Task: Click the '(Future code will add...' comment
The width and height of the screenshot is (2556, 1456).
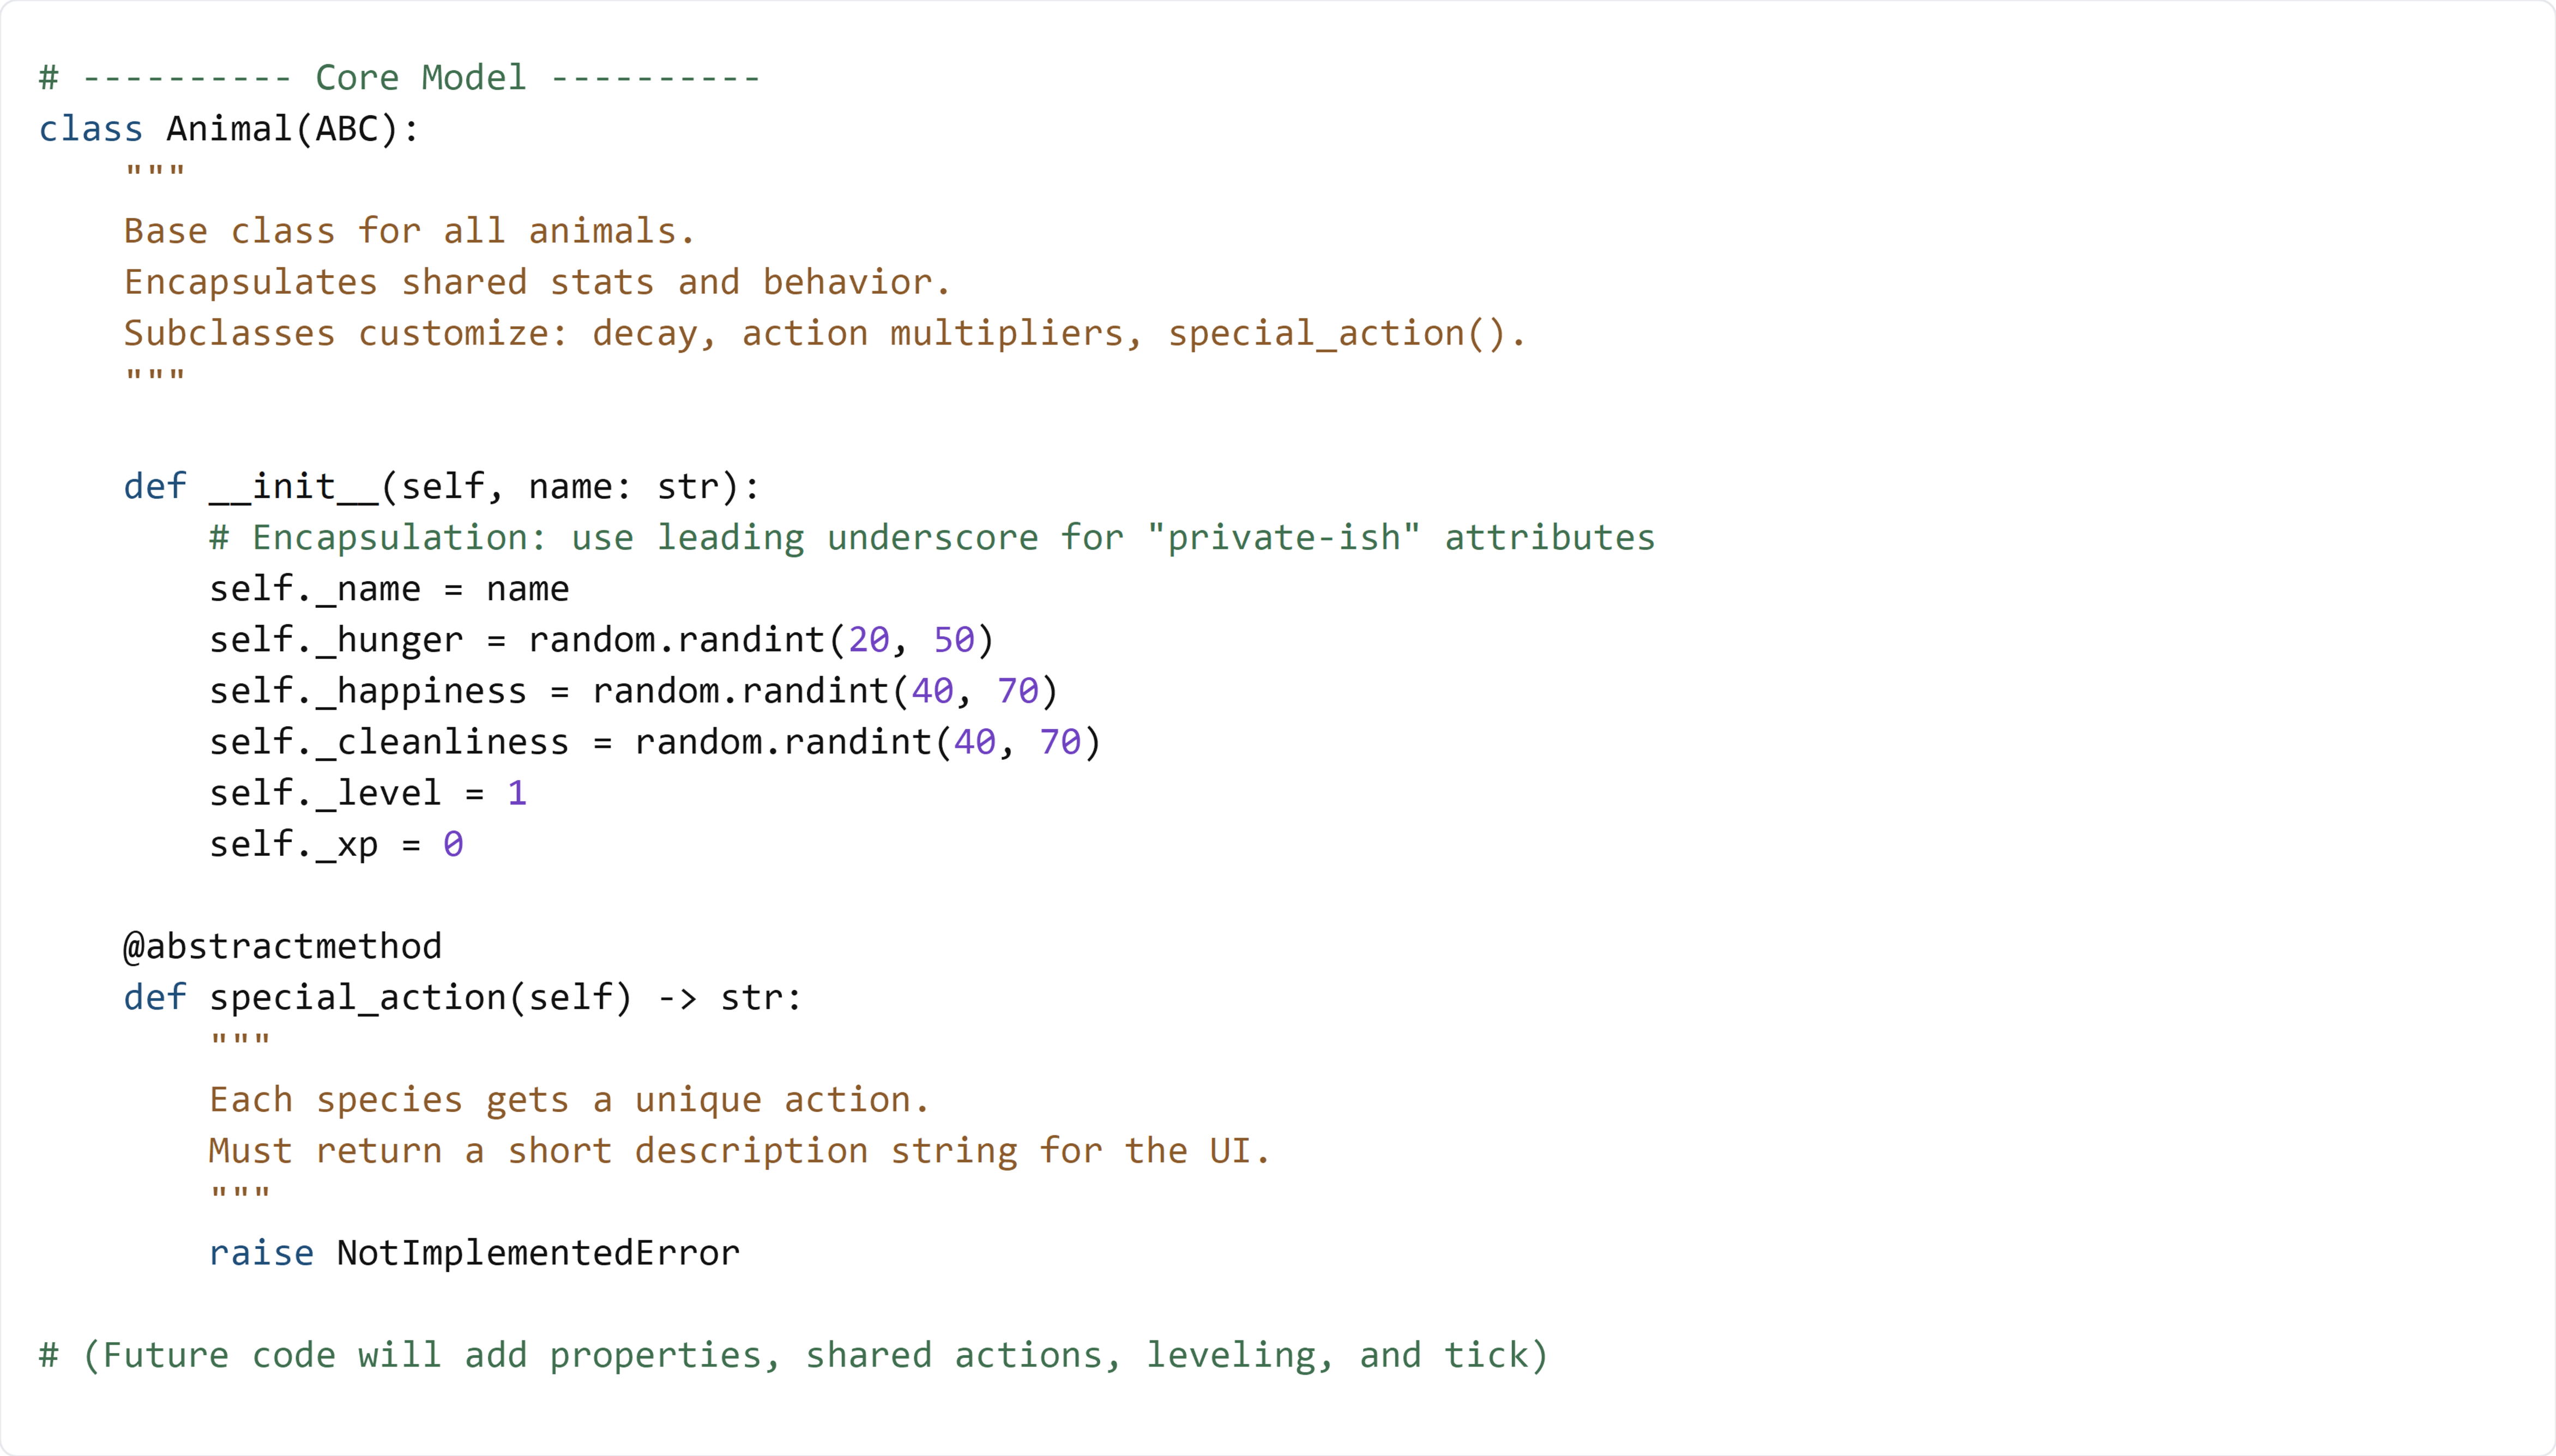Action: click(x=793, y=1355)
